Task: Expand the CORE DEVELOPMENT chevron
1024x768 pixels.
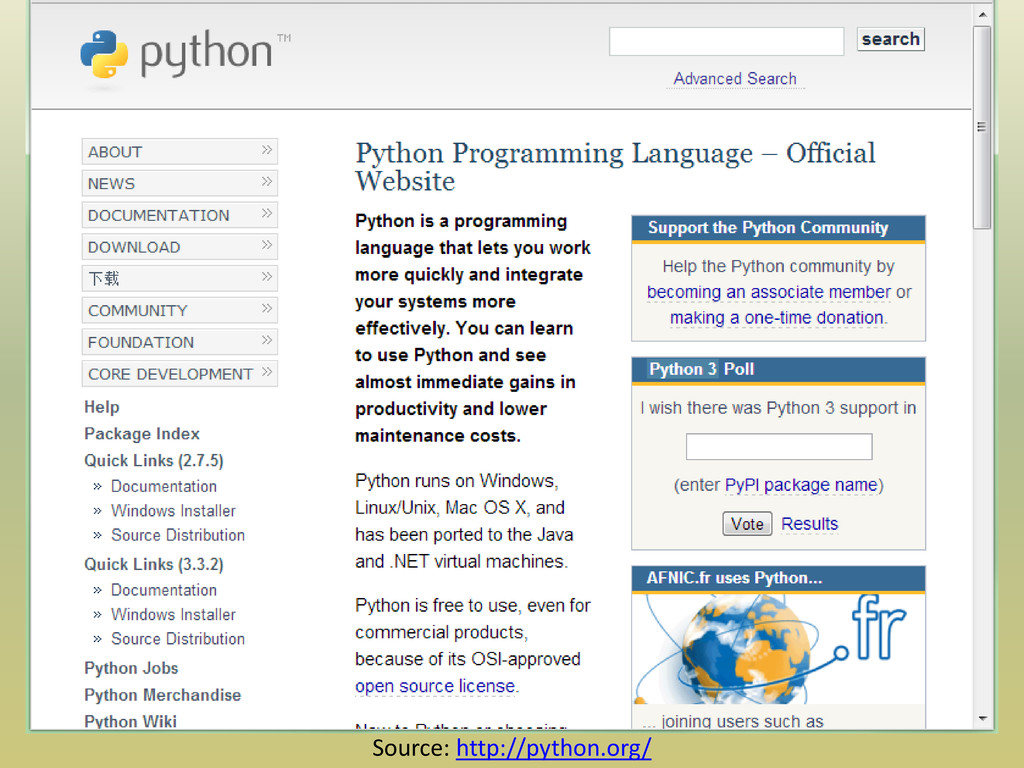Action: click(267, 373)
